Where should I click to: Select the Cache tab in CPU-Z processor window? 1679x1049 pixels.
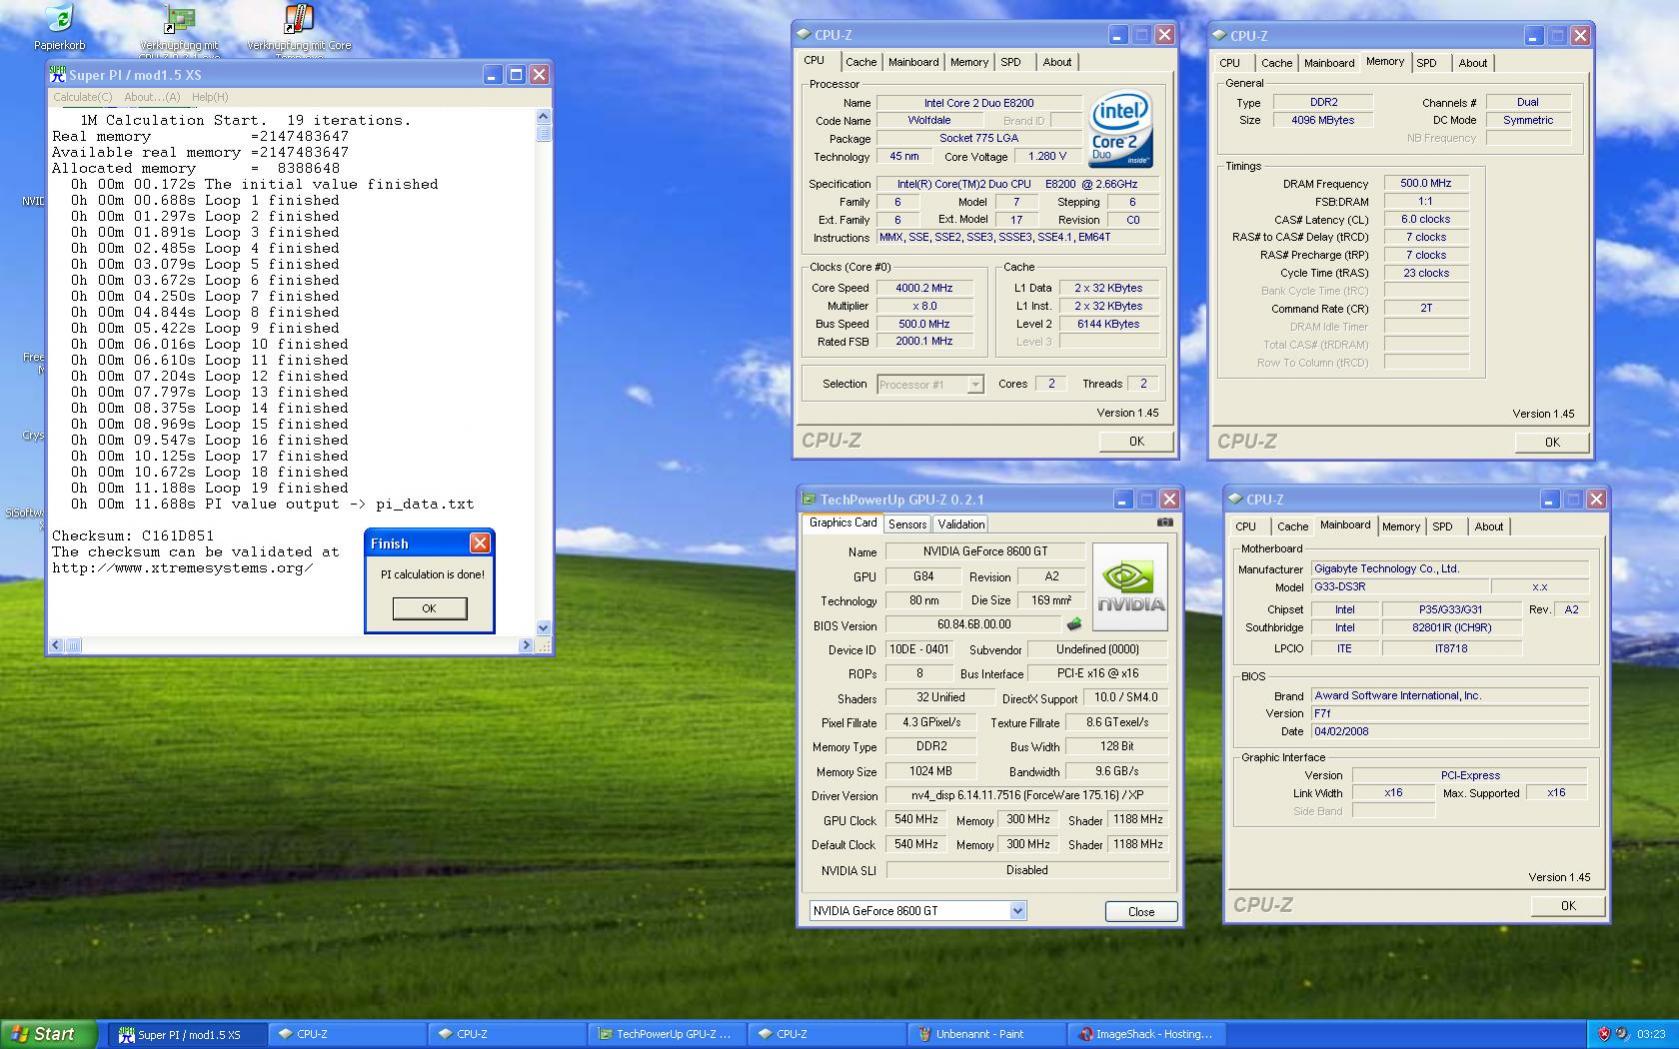pos(860,62)
